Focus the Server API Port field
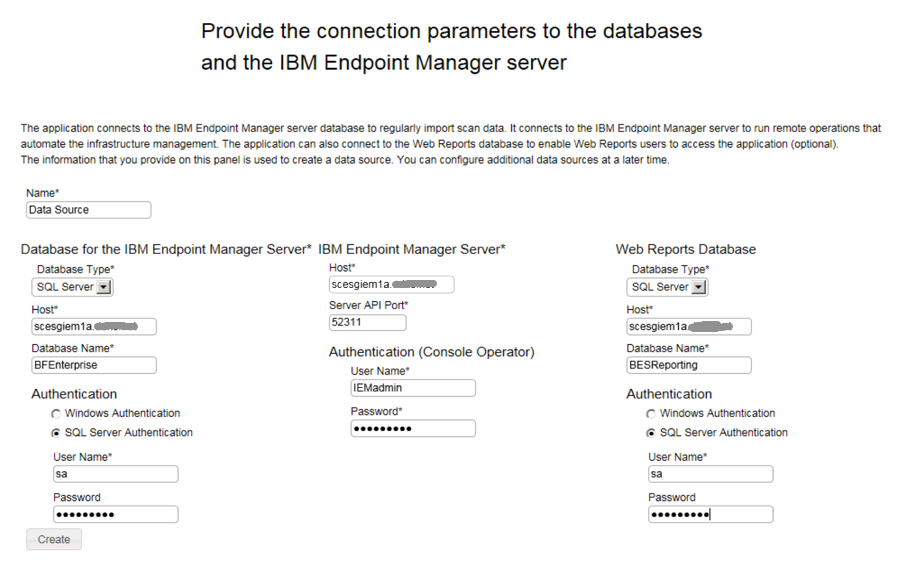The width and height of the screenshot is (923, 573). pyautogui.click(x=367, y=323)
